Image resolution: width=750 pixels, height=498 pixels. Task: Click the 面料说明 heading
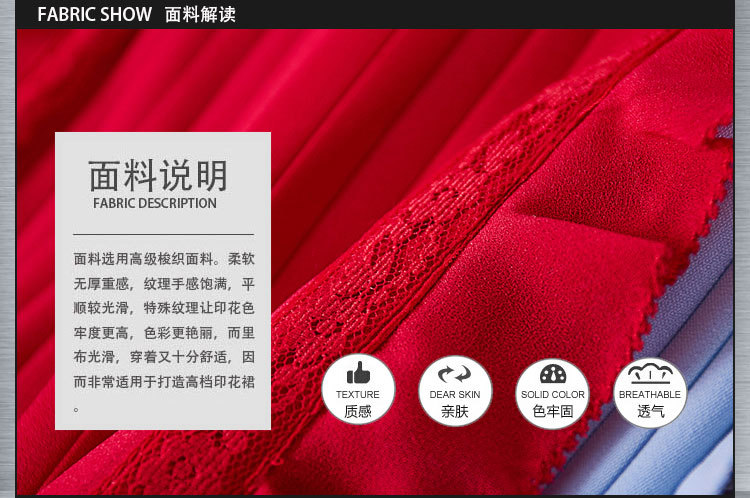(x=158, y=176)
